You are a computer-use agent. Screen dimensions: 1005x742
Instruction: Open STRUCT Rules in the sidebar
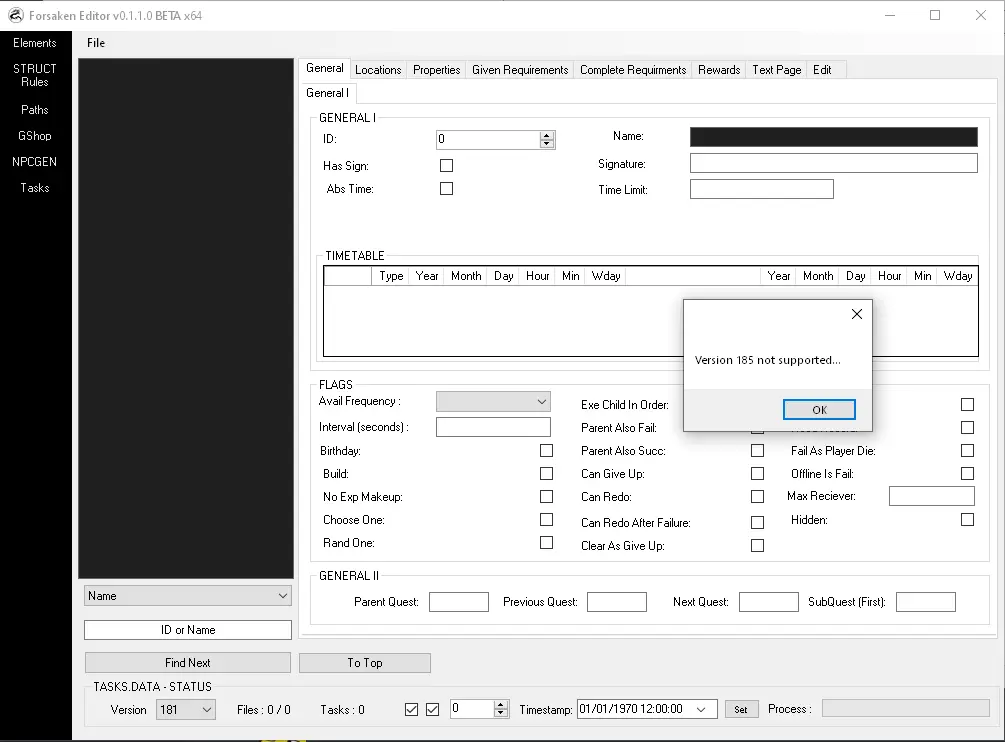35,75
